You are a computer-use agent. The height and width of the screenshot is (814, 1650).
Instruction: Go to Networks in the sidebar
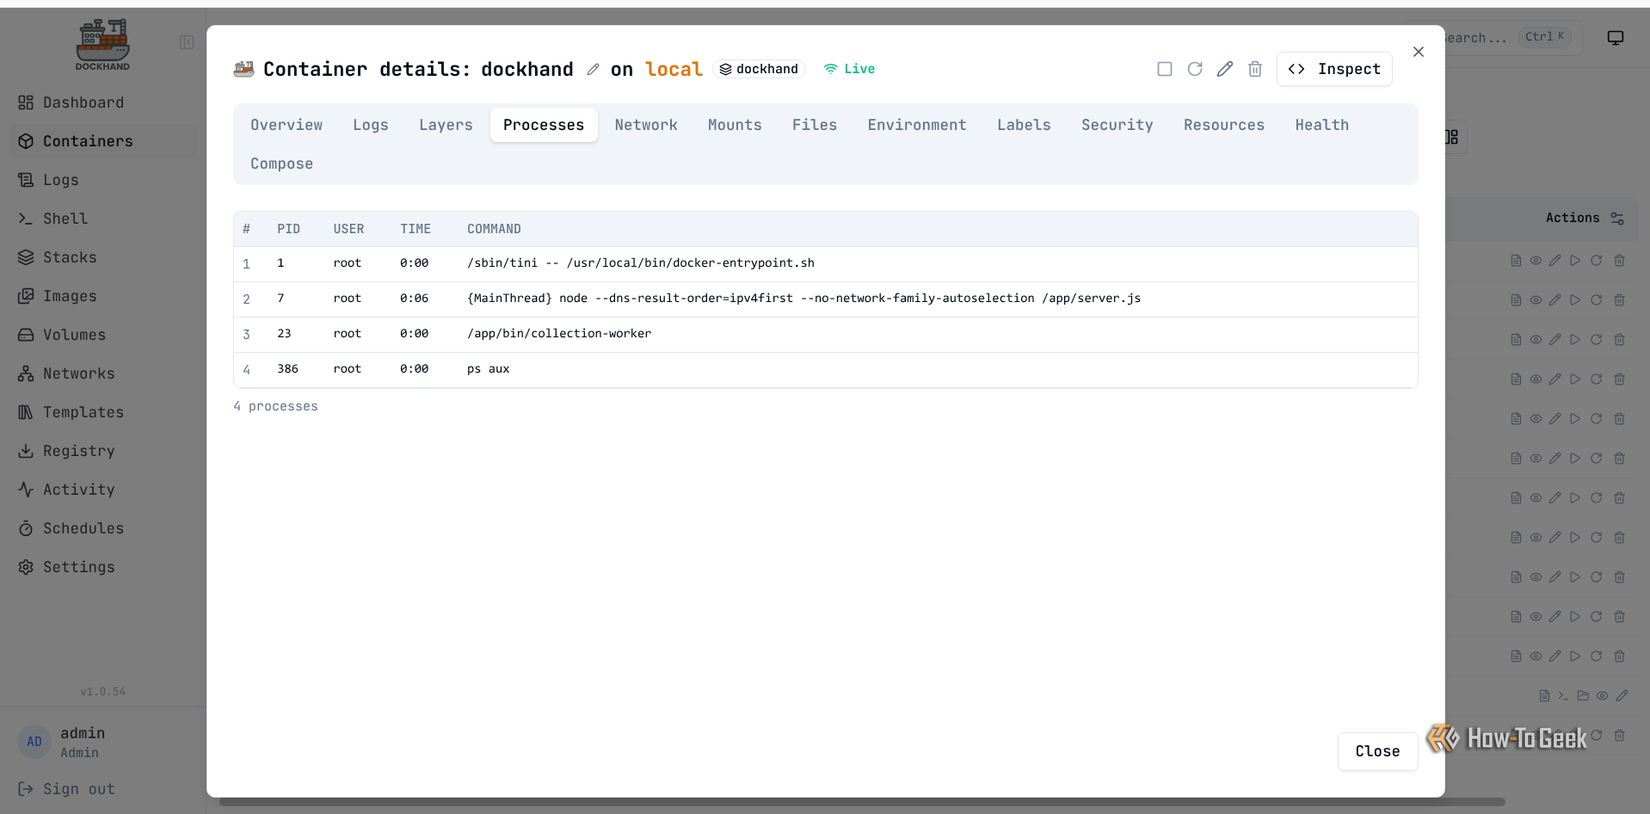coord(102,373)
